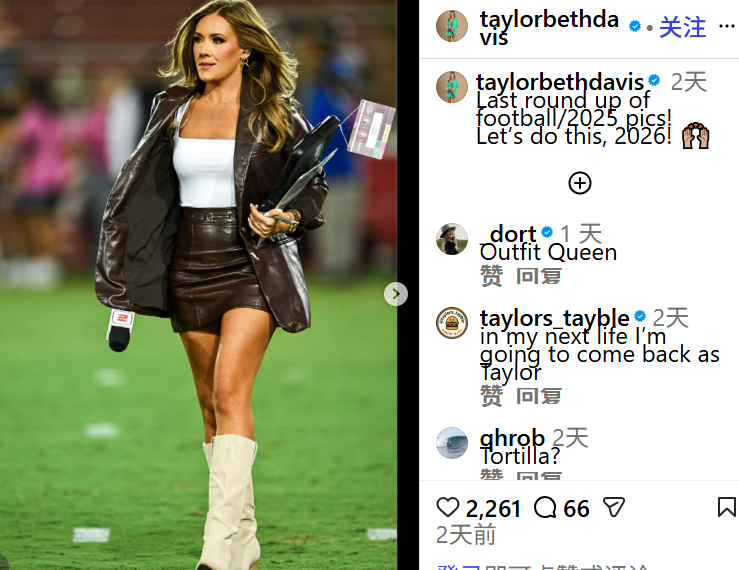Like the taylors_tayble comment with 赞
Viewport: 739px width, 570px height.
pyautogui.click(x=491, y=395)
